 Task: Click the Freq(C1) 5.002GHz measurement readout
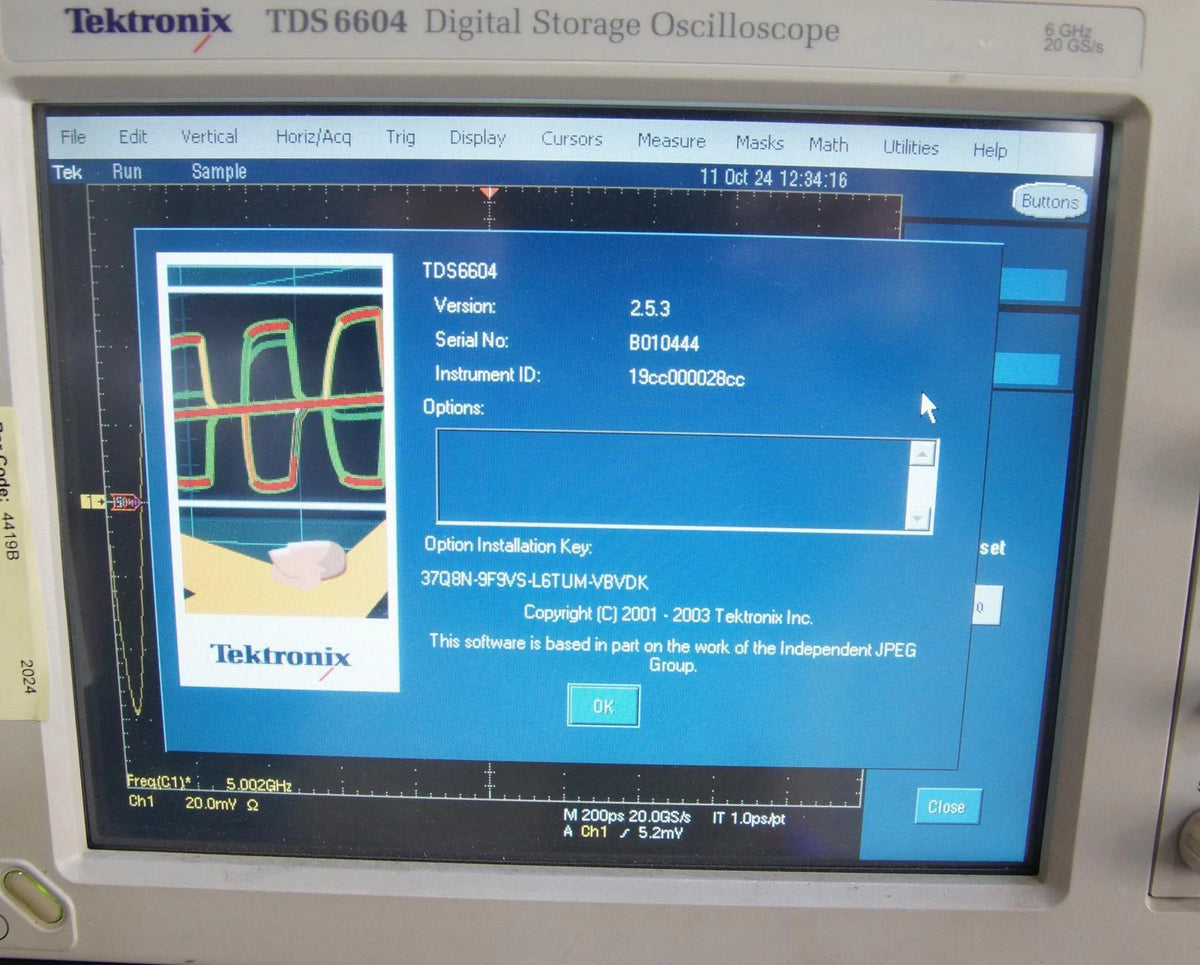209,785
